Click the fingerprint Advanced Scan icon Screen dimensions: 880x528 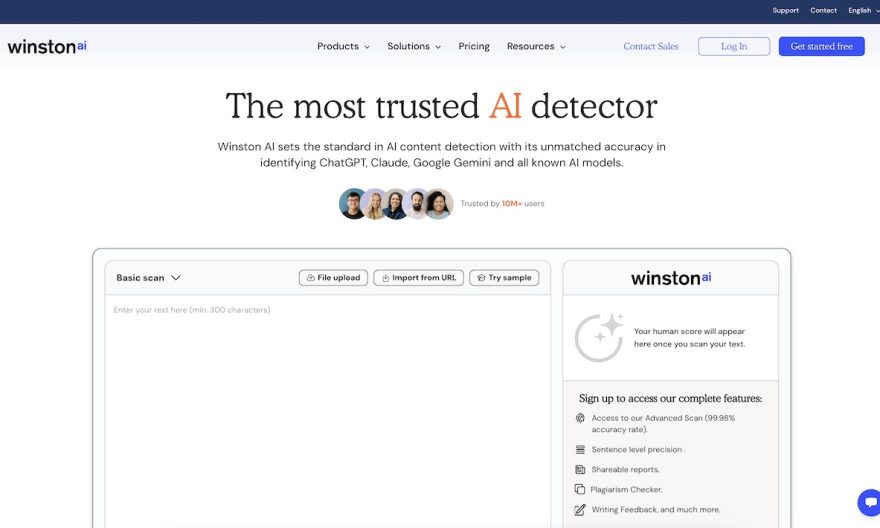tap(580, 418)
